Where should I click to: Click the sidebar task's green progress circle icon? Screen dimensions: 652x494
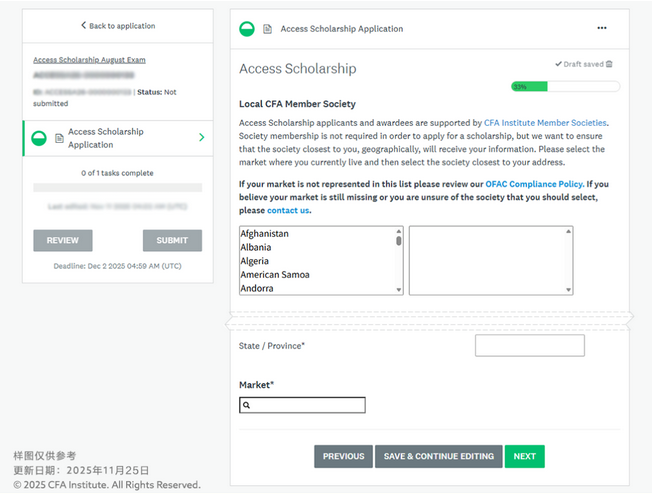click(x=40, y=138)
